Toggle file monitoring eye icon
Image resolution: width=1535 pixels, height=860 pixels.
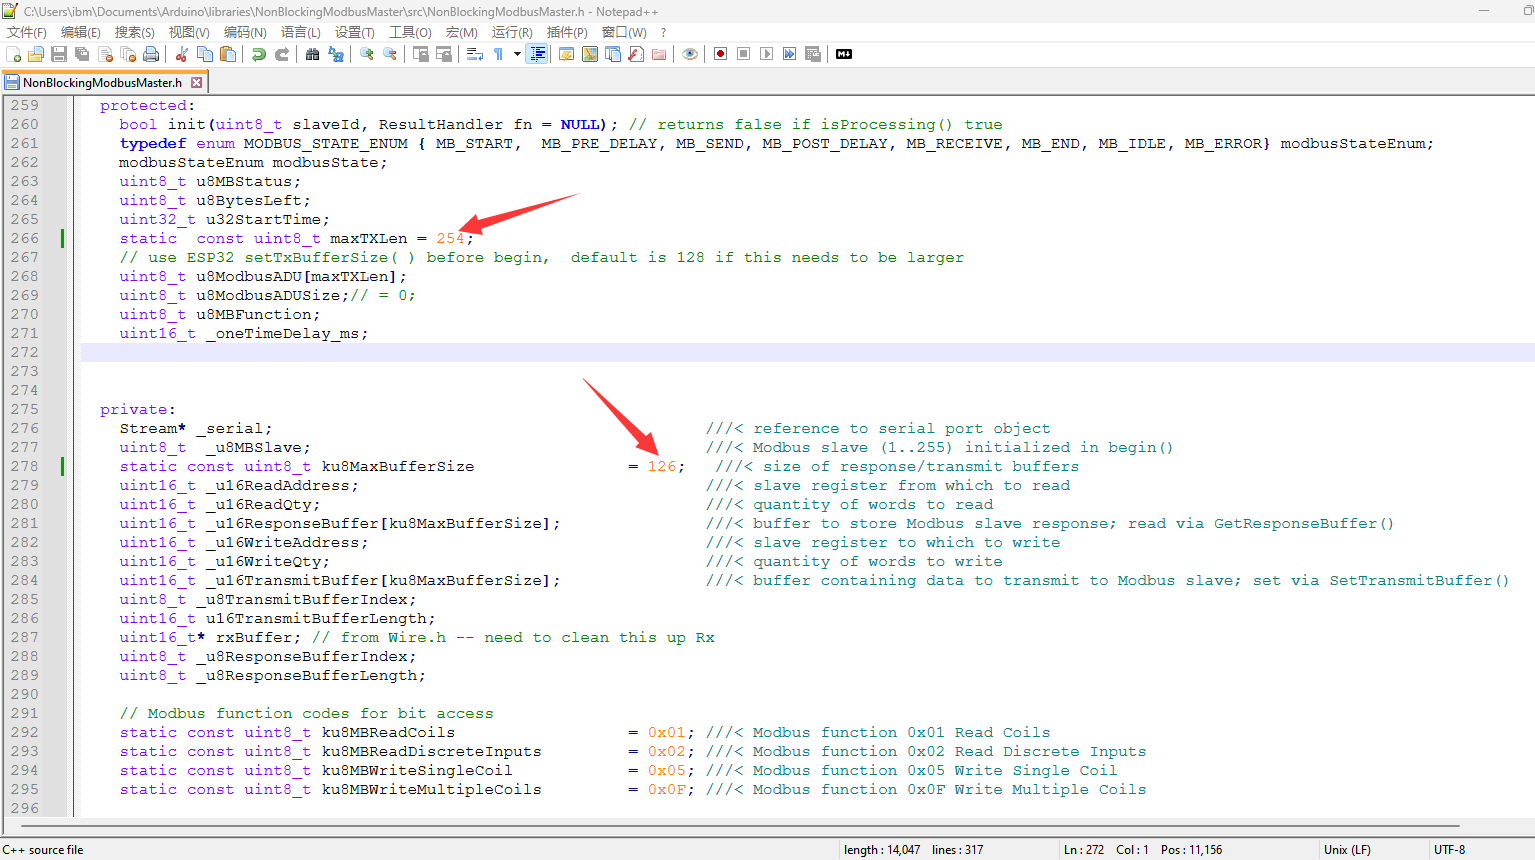pyautogui.click(x=690, y=54)
